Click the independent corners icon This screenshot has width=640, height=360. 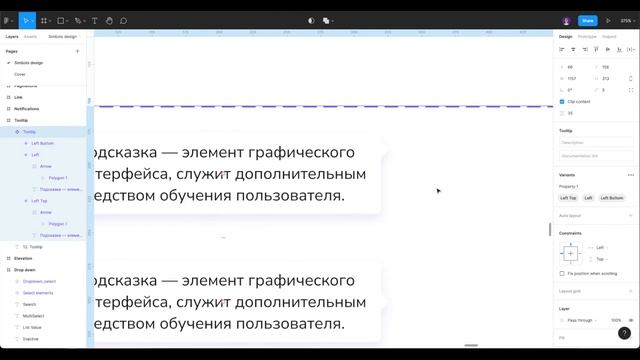(631, 90)
